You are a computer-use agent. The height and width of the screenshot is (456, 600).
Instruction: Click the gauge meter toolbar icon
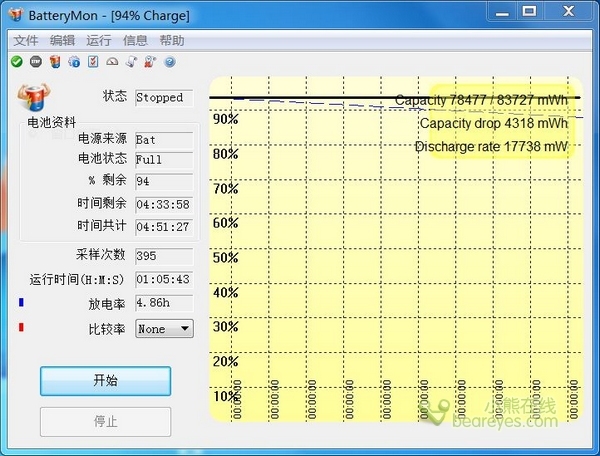pos(112,62)
